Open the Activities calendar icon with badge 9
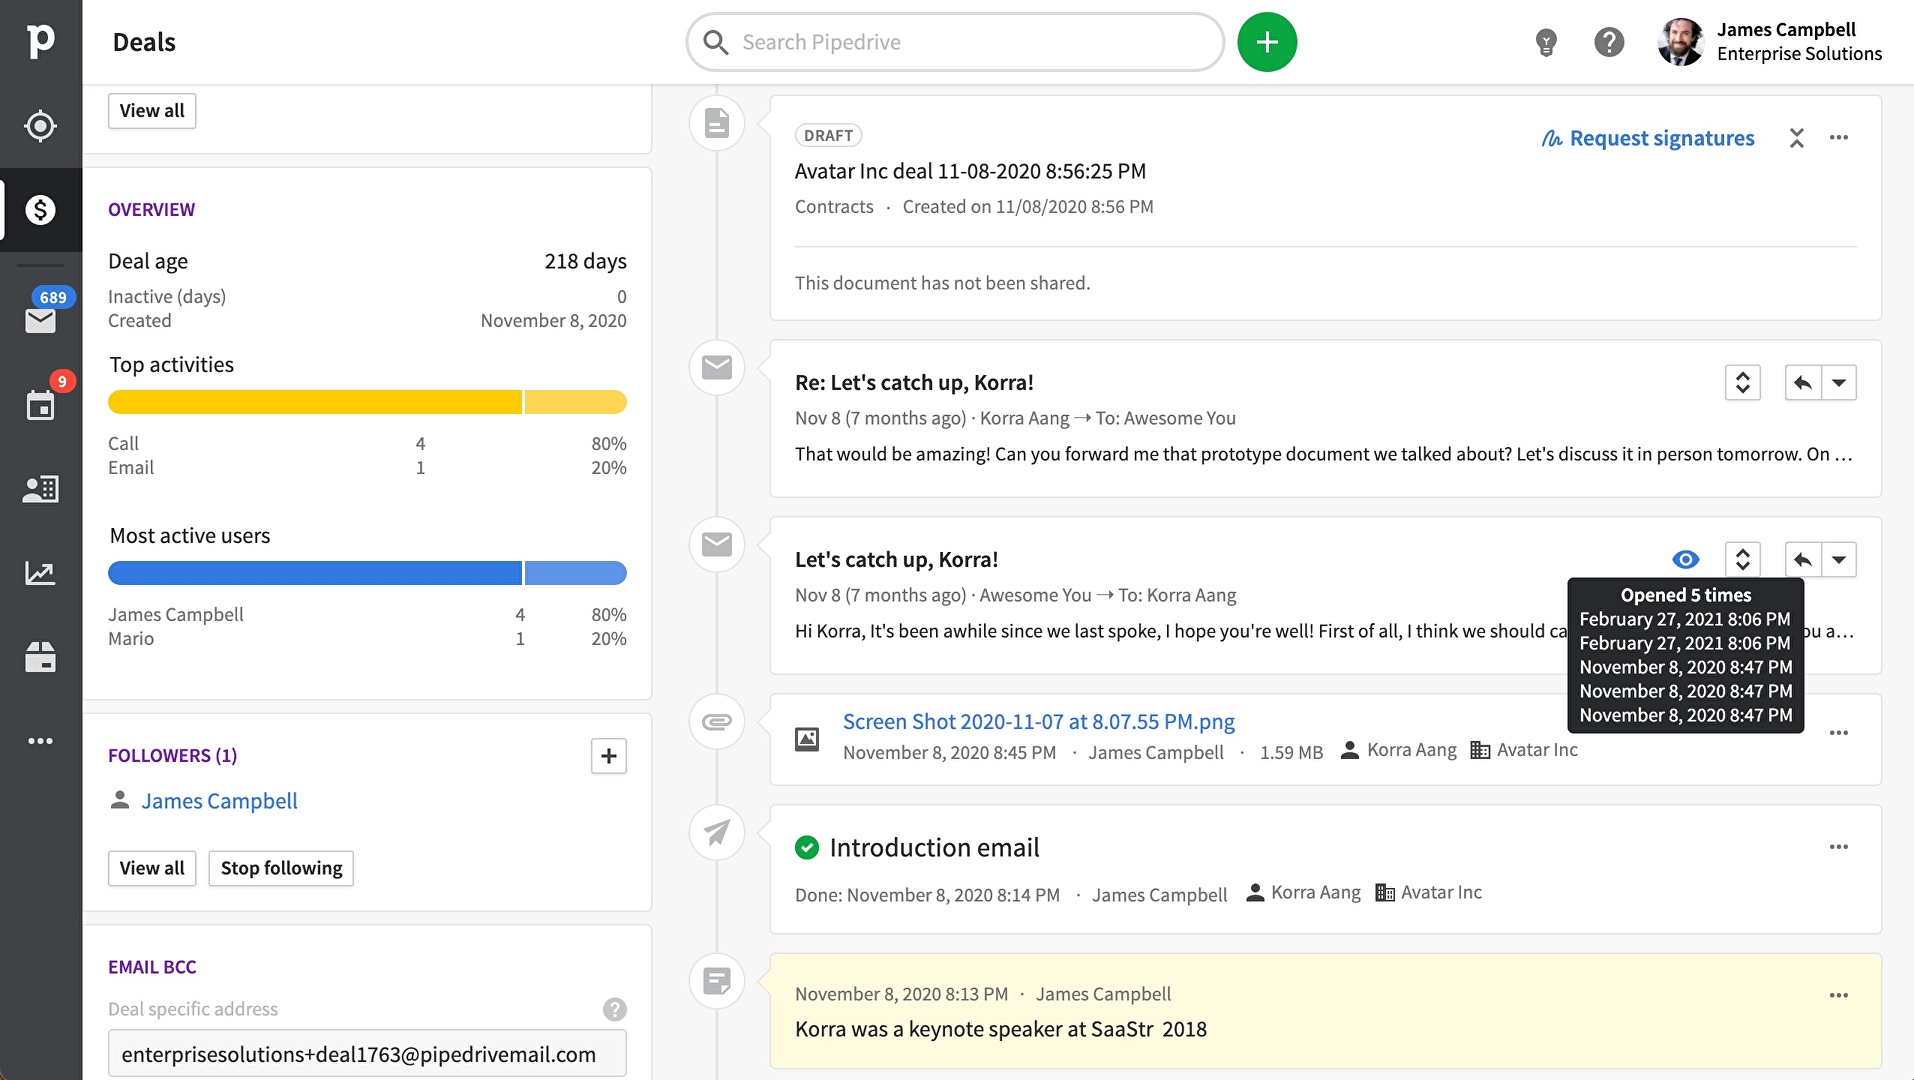The height and width of the screenshot is (1080, 1914). point(41,405)
